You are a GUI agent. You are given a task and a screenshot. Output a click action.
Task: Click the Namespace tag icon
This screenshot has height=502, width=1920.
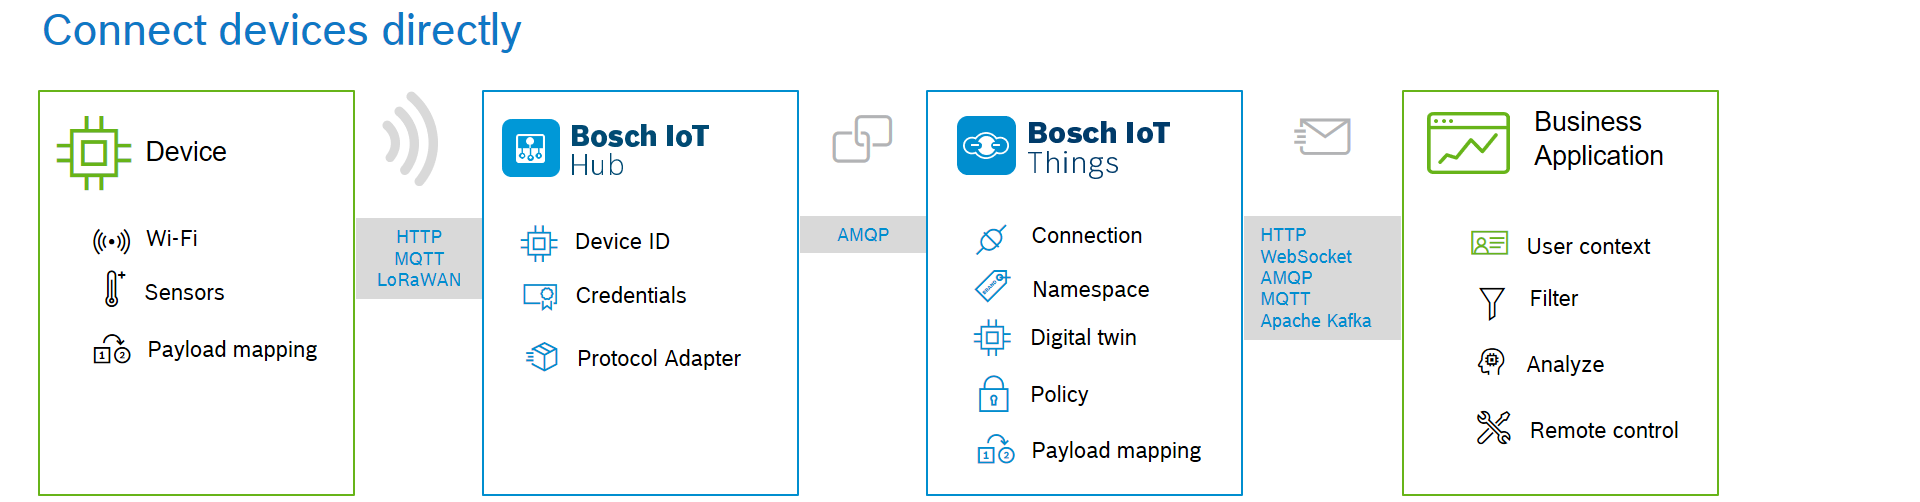pos(992,287)
